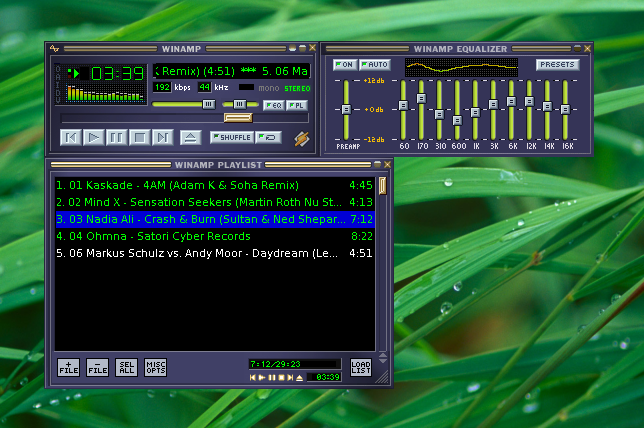The height and width of the screenshot is (428, 644).
Task: Open file with the large Eject button
Action: pyautogui.click(x=191, y=138)
